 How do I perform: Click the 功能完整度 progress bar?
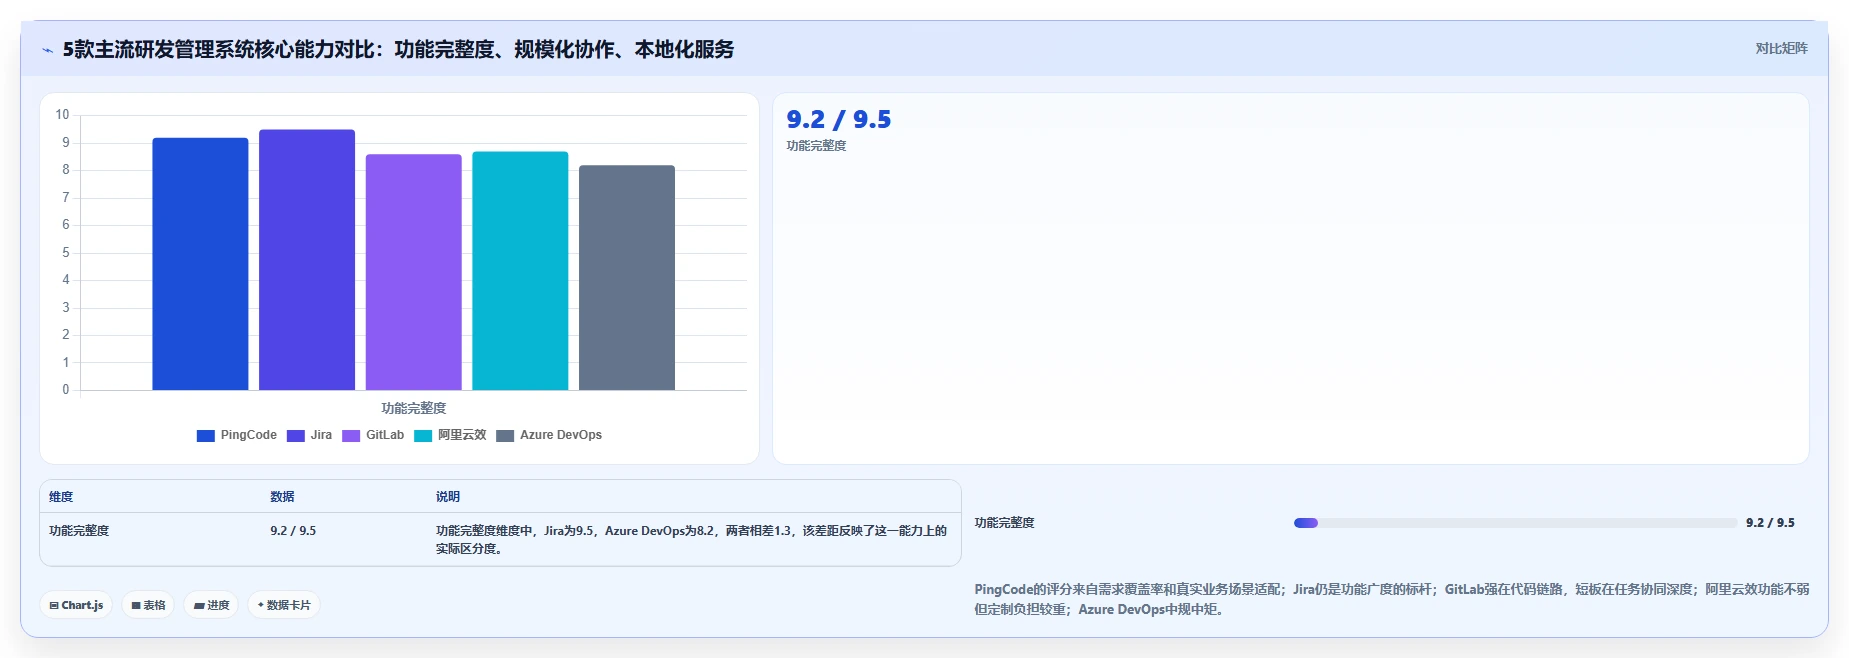[1515, 523]
